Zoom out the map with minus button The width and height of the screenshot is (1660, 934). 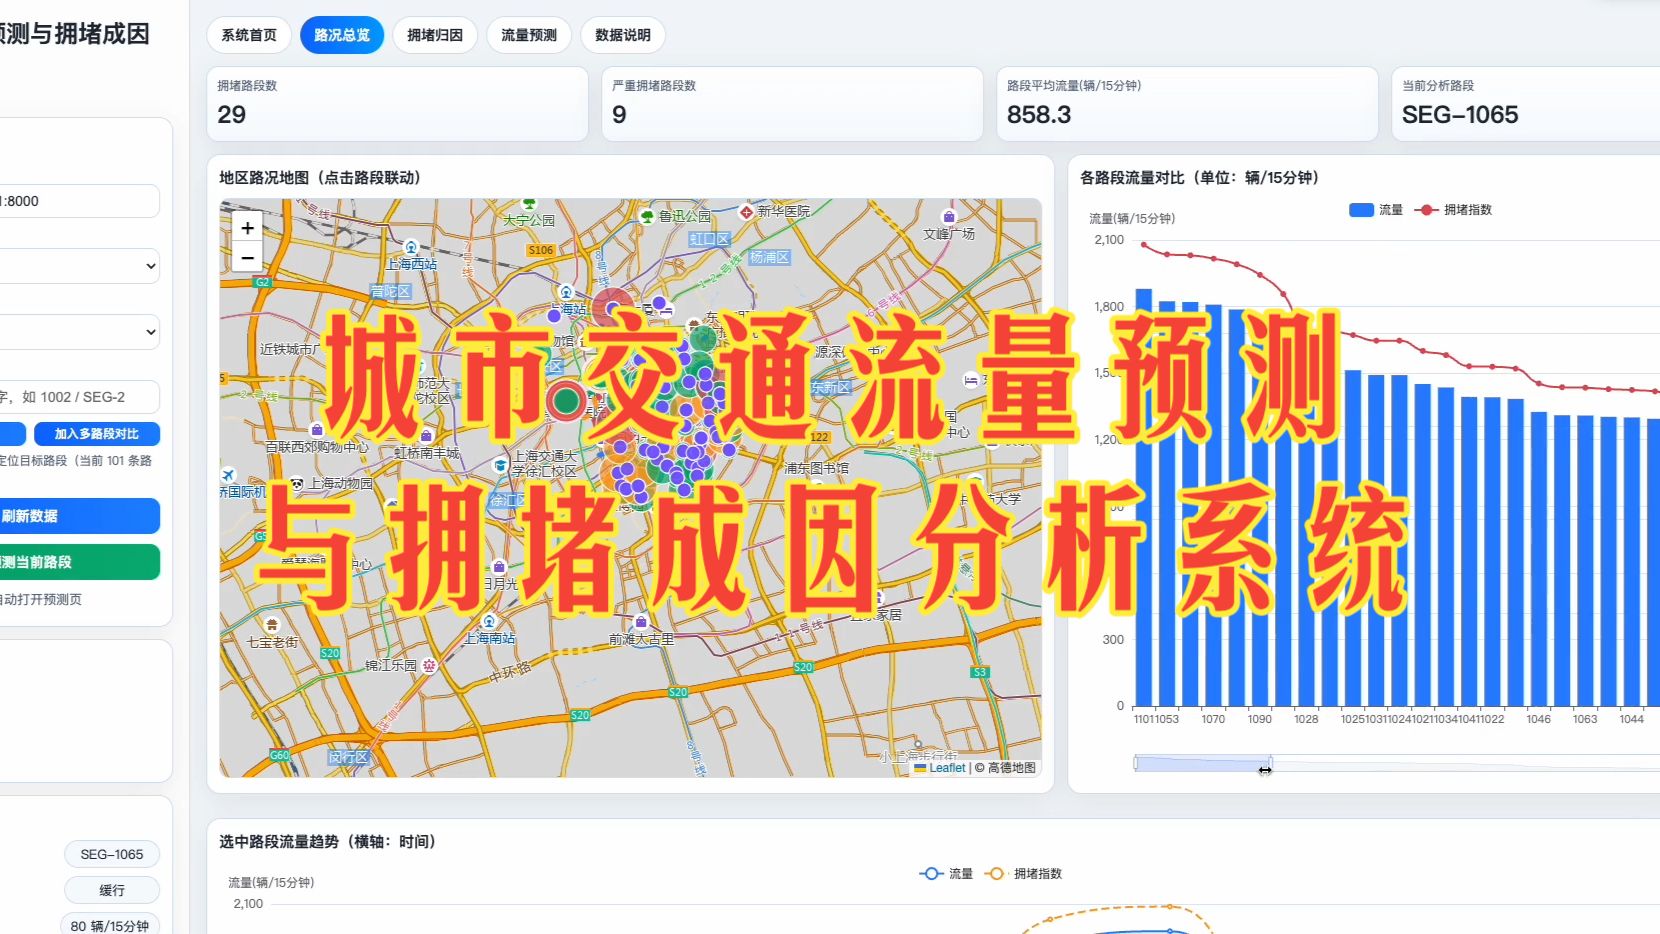tap(247, 257)
